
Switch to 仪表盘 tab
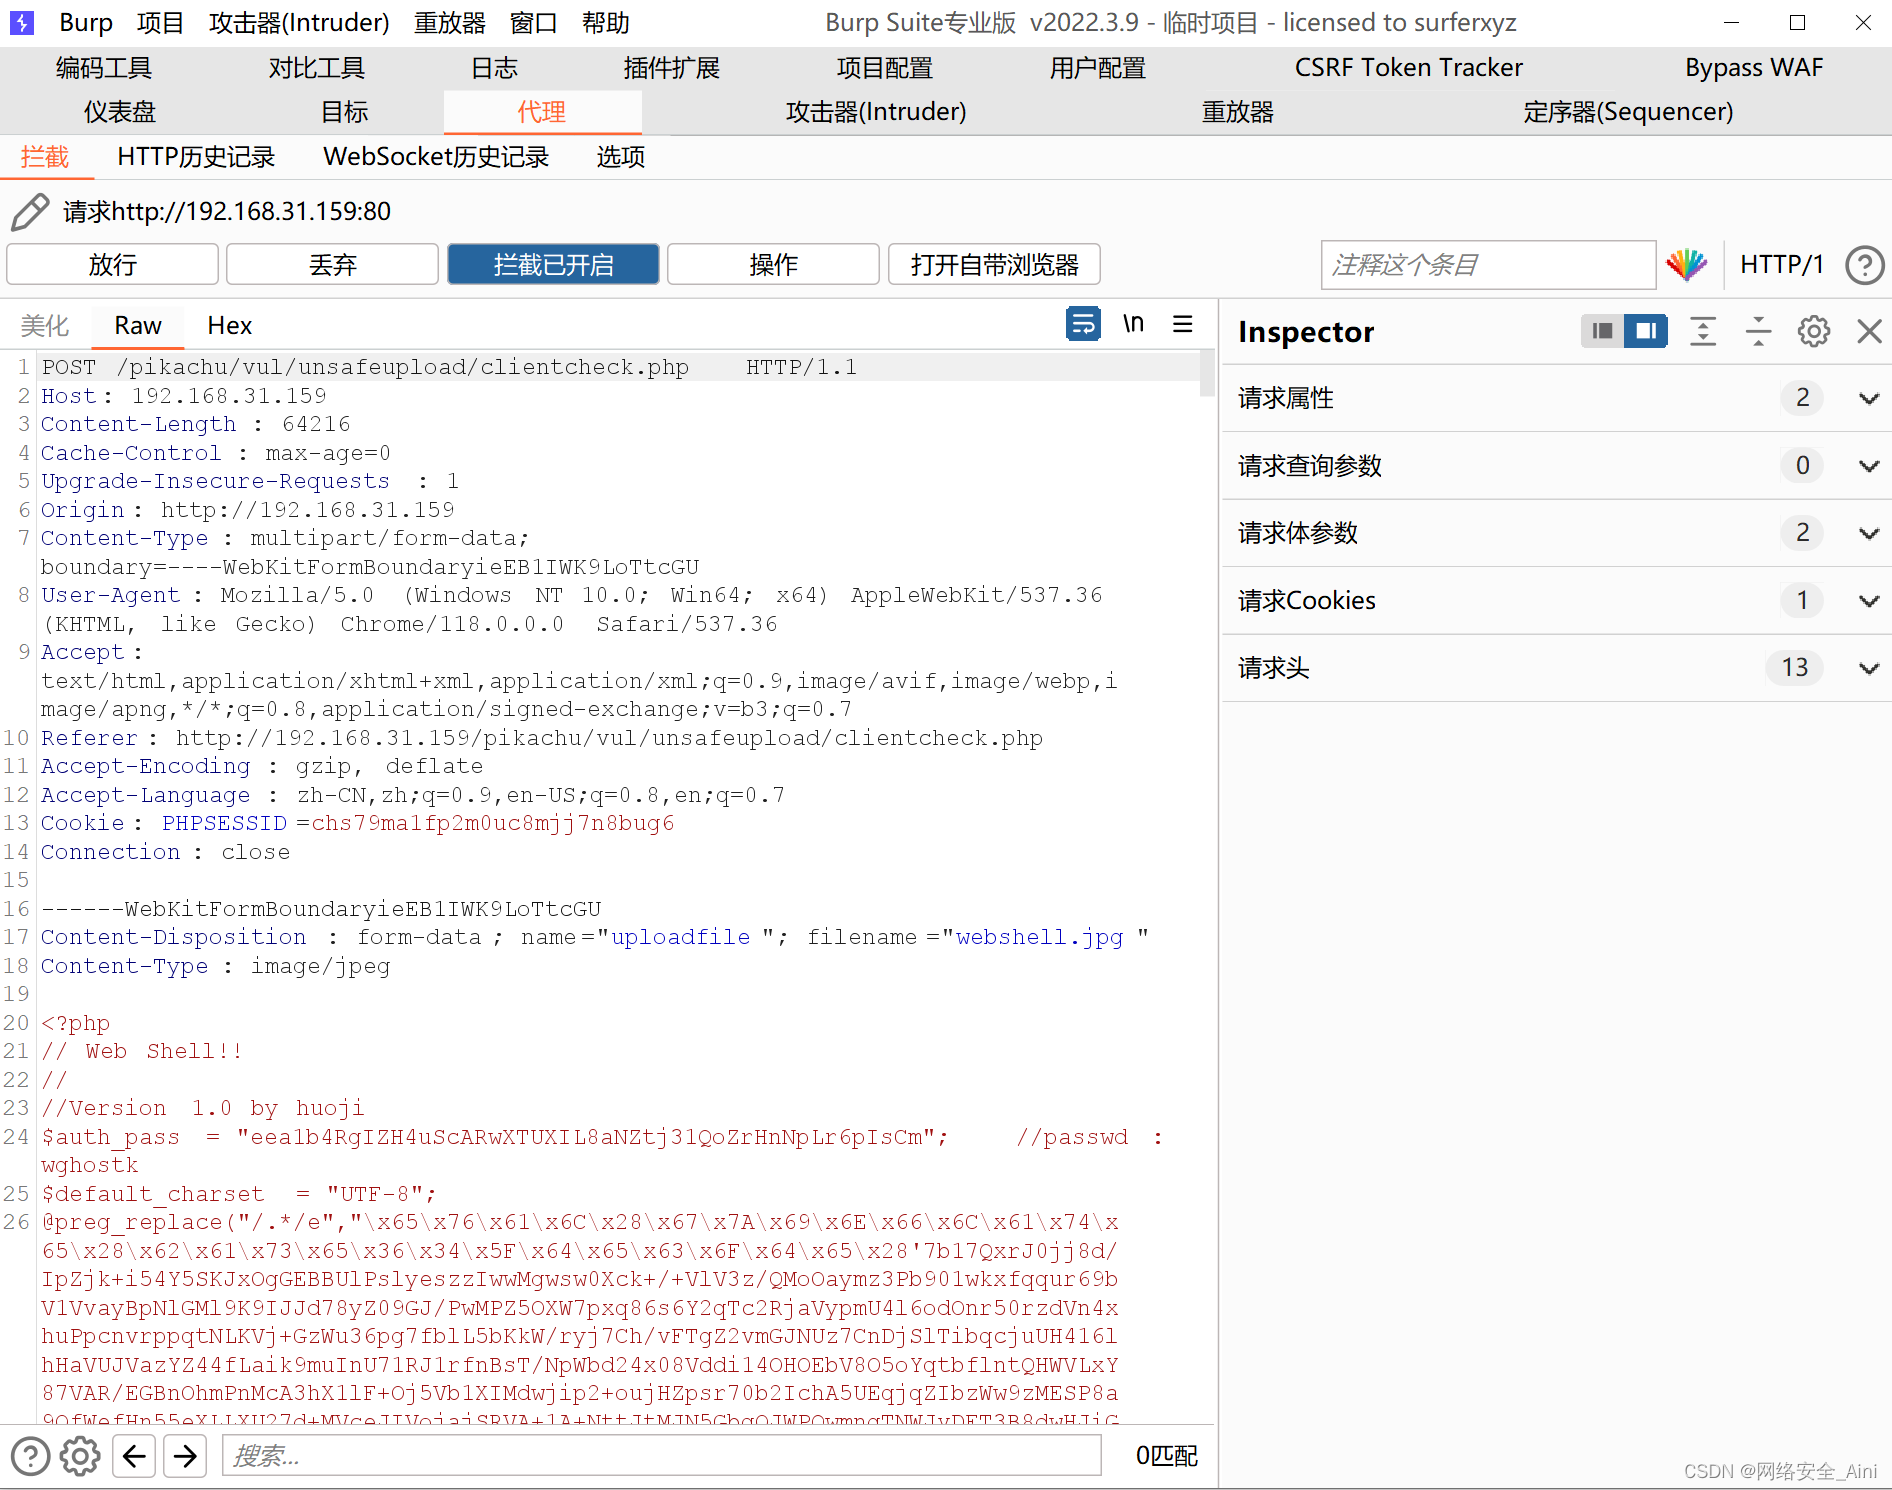pos(120,112)
